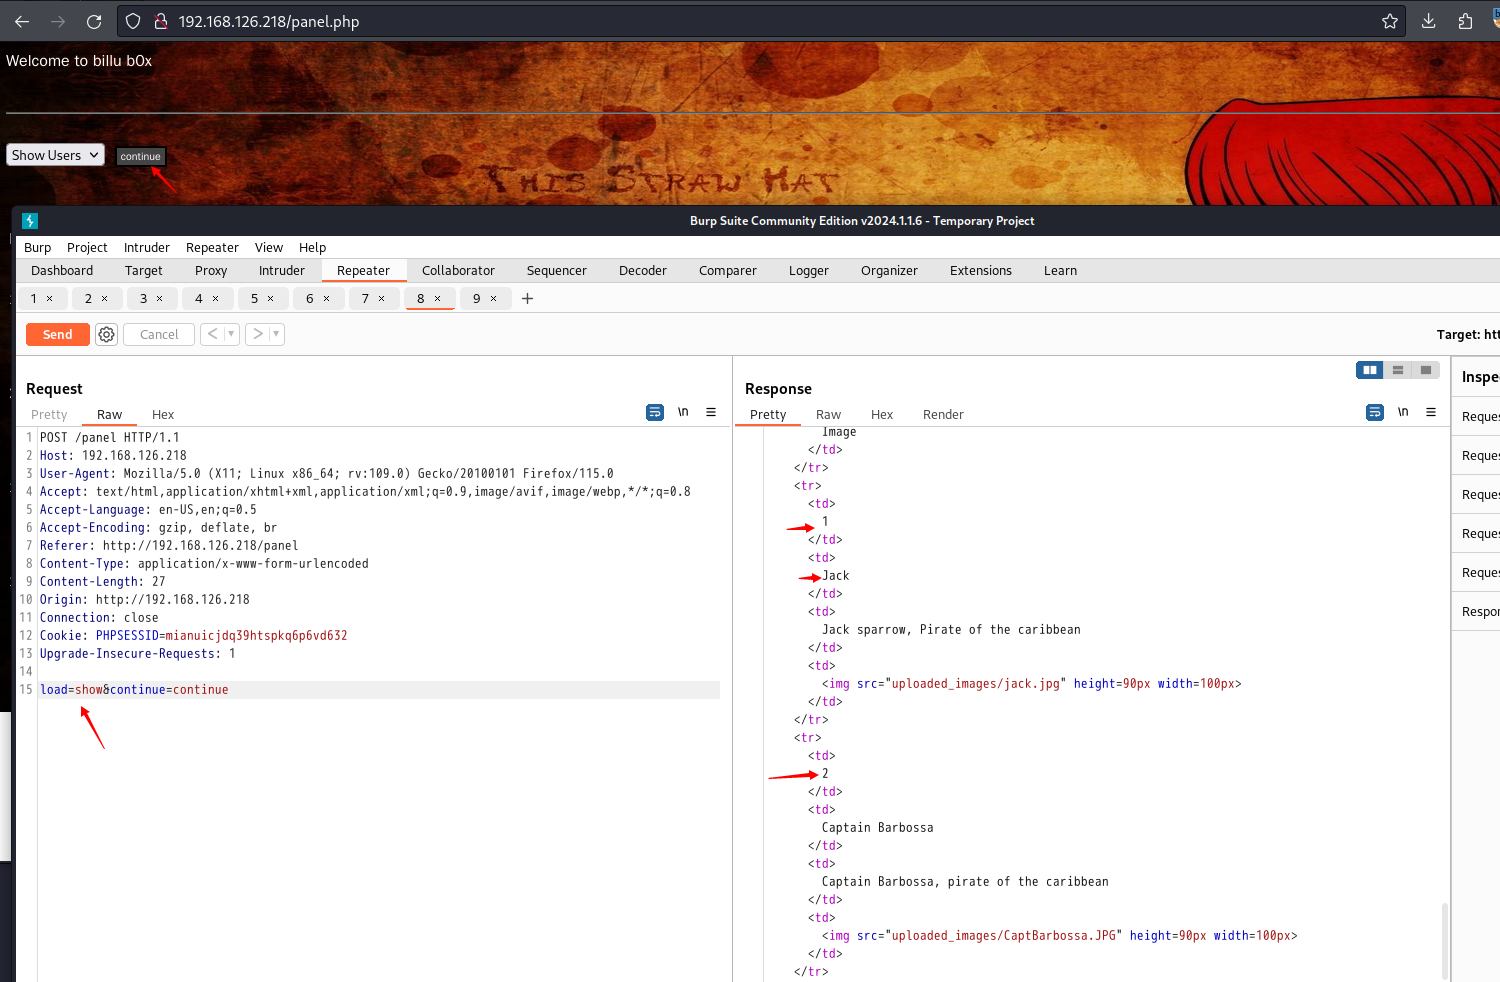
Task: Go to next request in history
Action: pos(258,334)
